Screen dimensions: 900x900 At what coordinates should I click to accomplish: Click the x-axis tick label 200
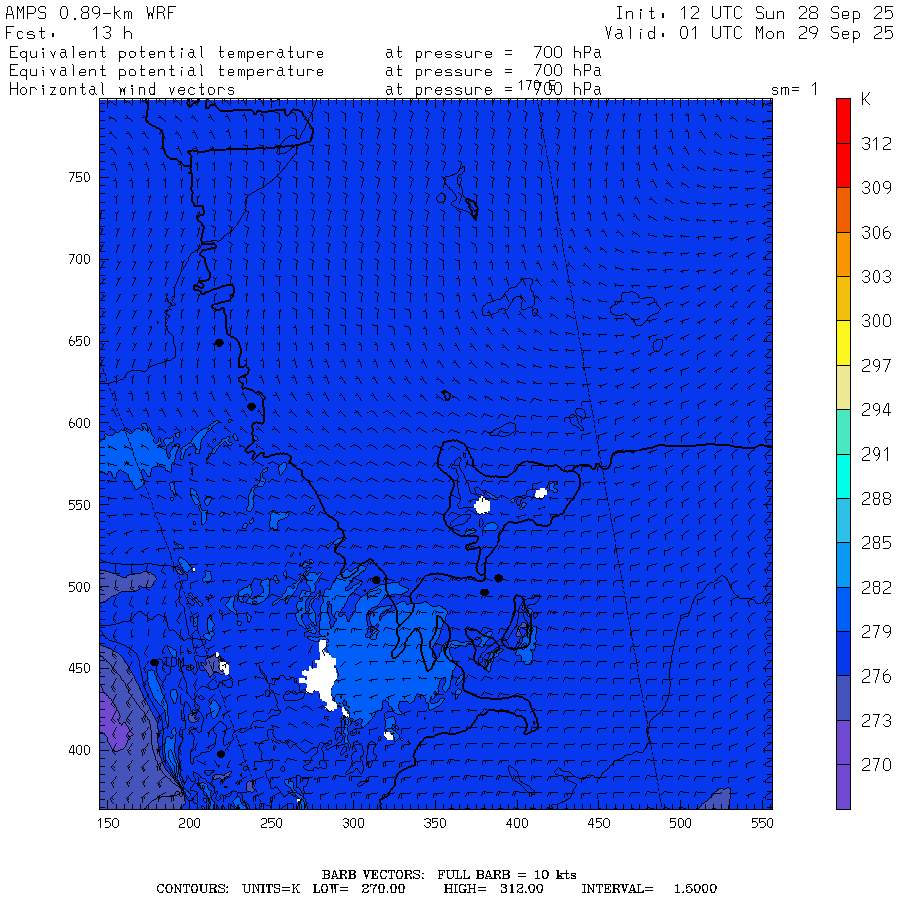189,823
